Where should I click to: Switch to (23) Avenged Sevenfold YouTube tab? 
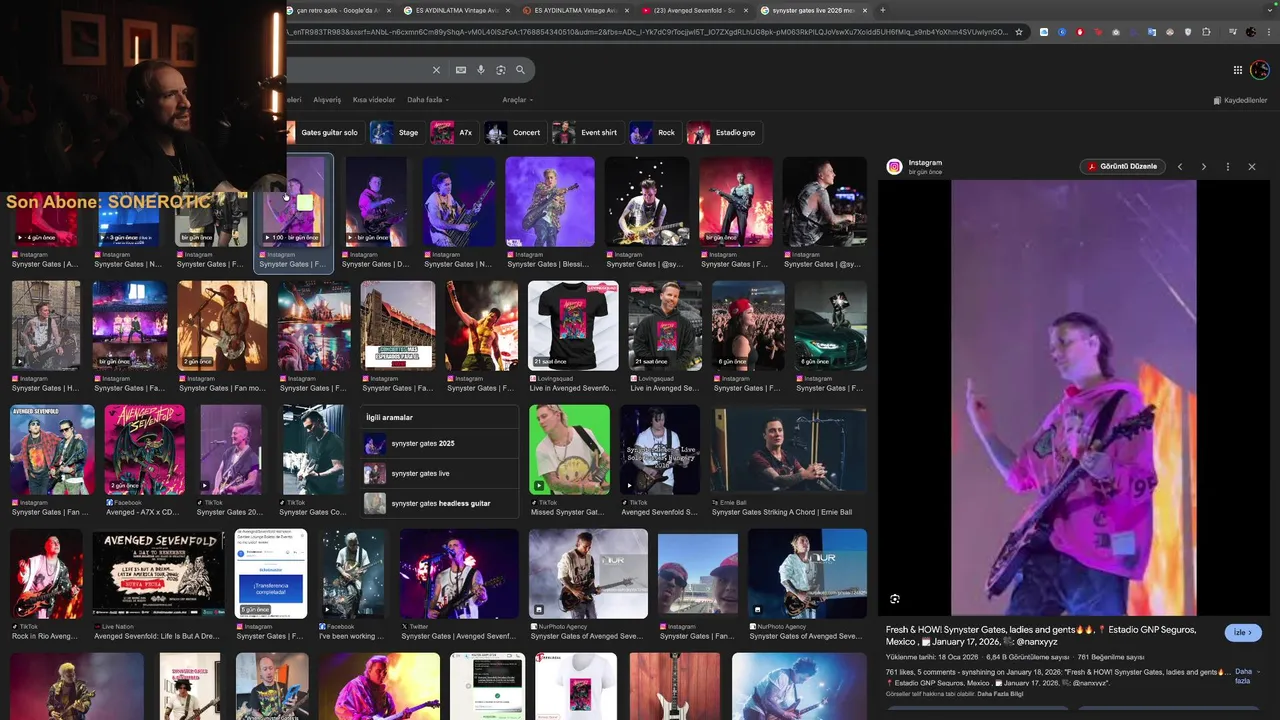point(692,10)
